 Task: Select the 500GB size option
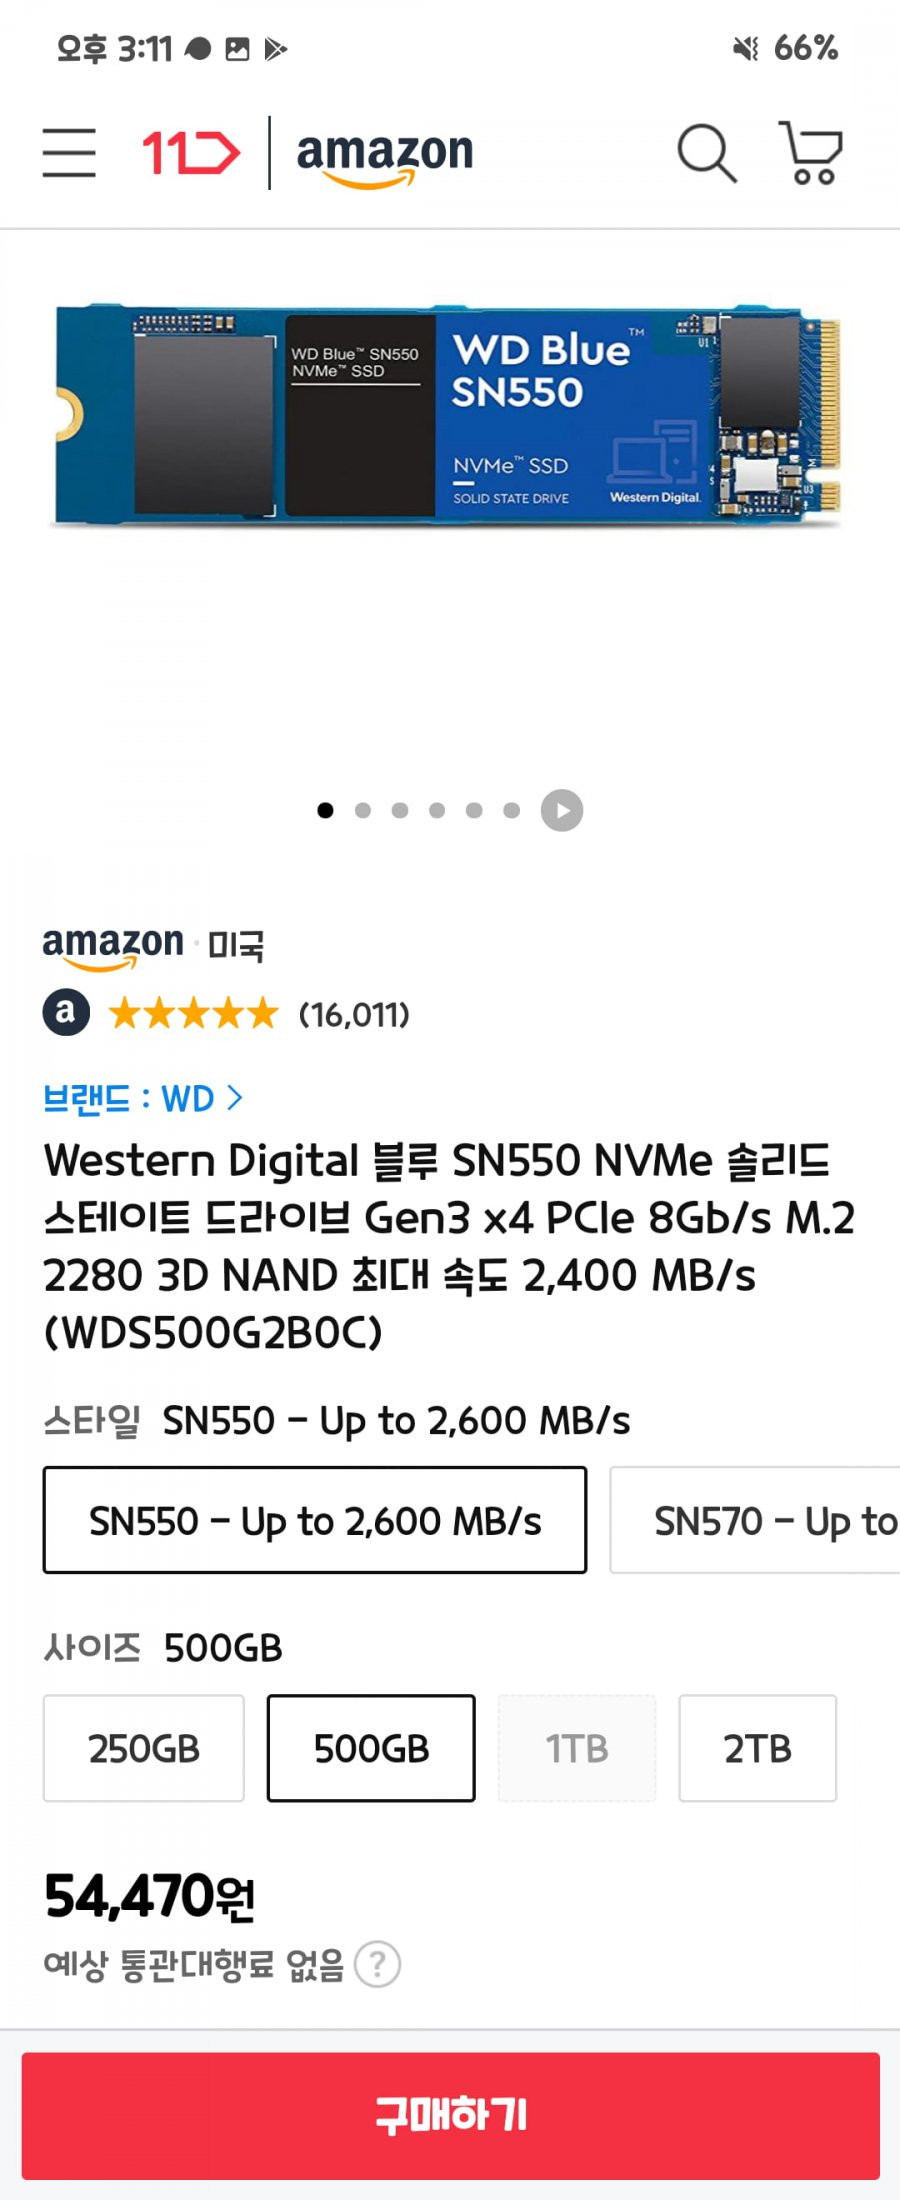[371, 1748]
